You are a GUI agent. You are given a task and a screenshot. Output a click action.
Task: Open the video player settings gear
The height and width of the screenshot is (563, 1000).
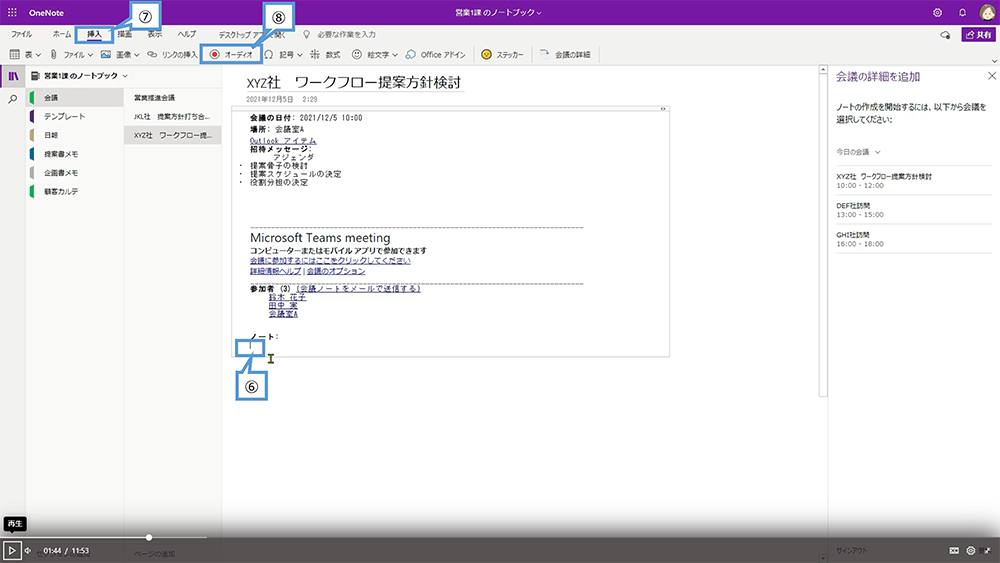pyautogui.click(x=971, y=550)
